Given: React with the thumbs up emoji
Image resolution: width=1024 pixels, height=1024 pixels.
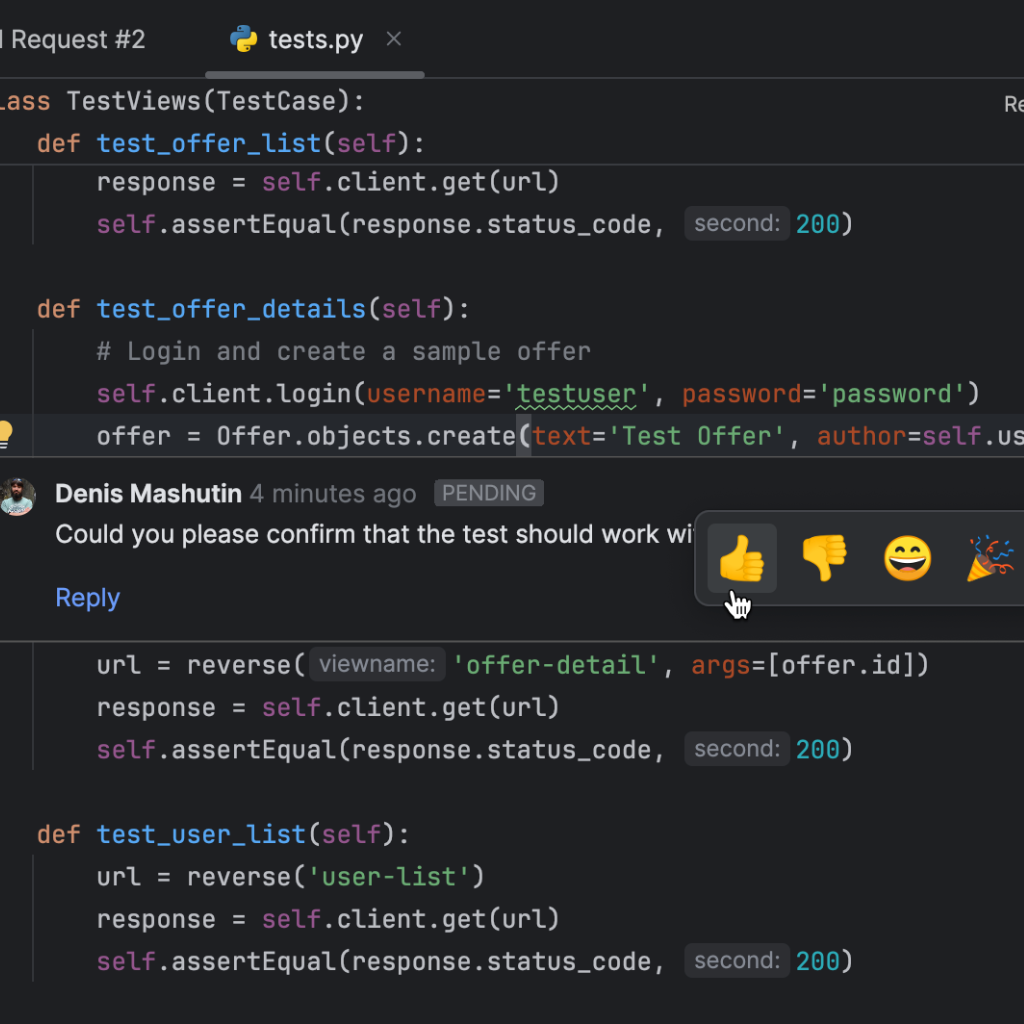Looking at the screenshot, I should (x=741, y=559).
